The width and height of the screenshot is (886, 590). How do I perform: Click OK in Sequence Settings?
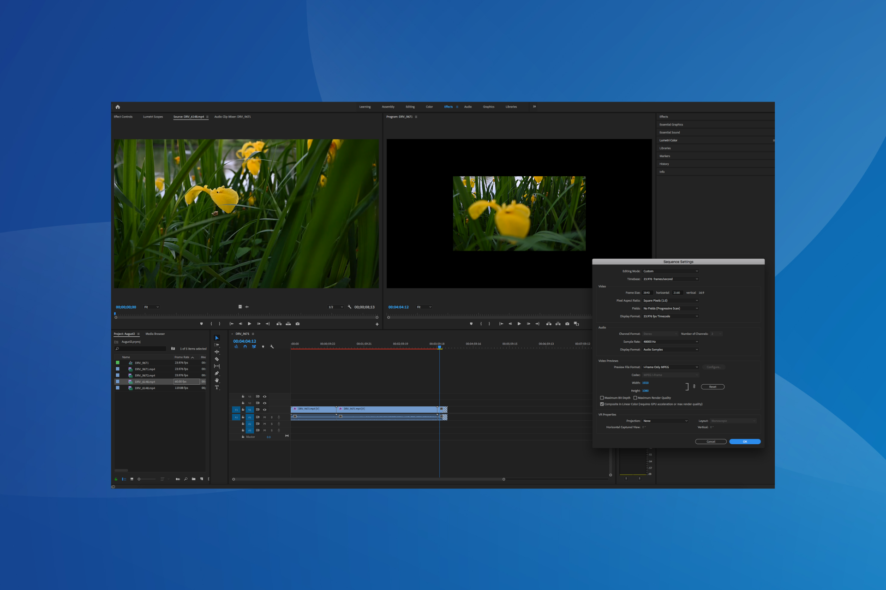745,441
